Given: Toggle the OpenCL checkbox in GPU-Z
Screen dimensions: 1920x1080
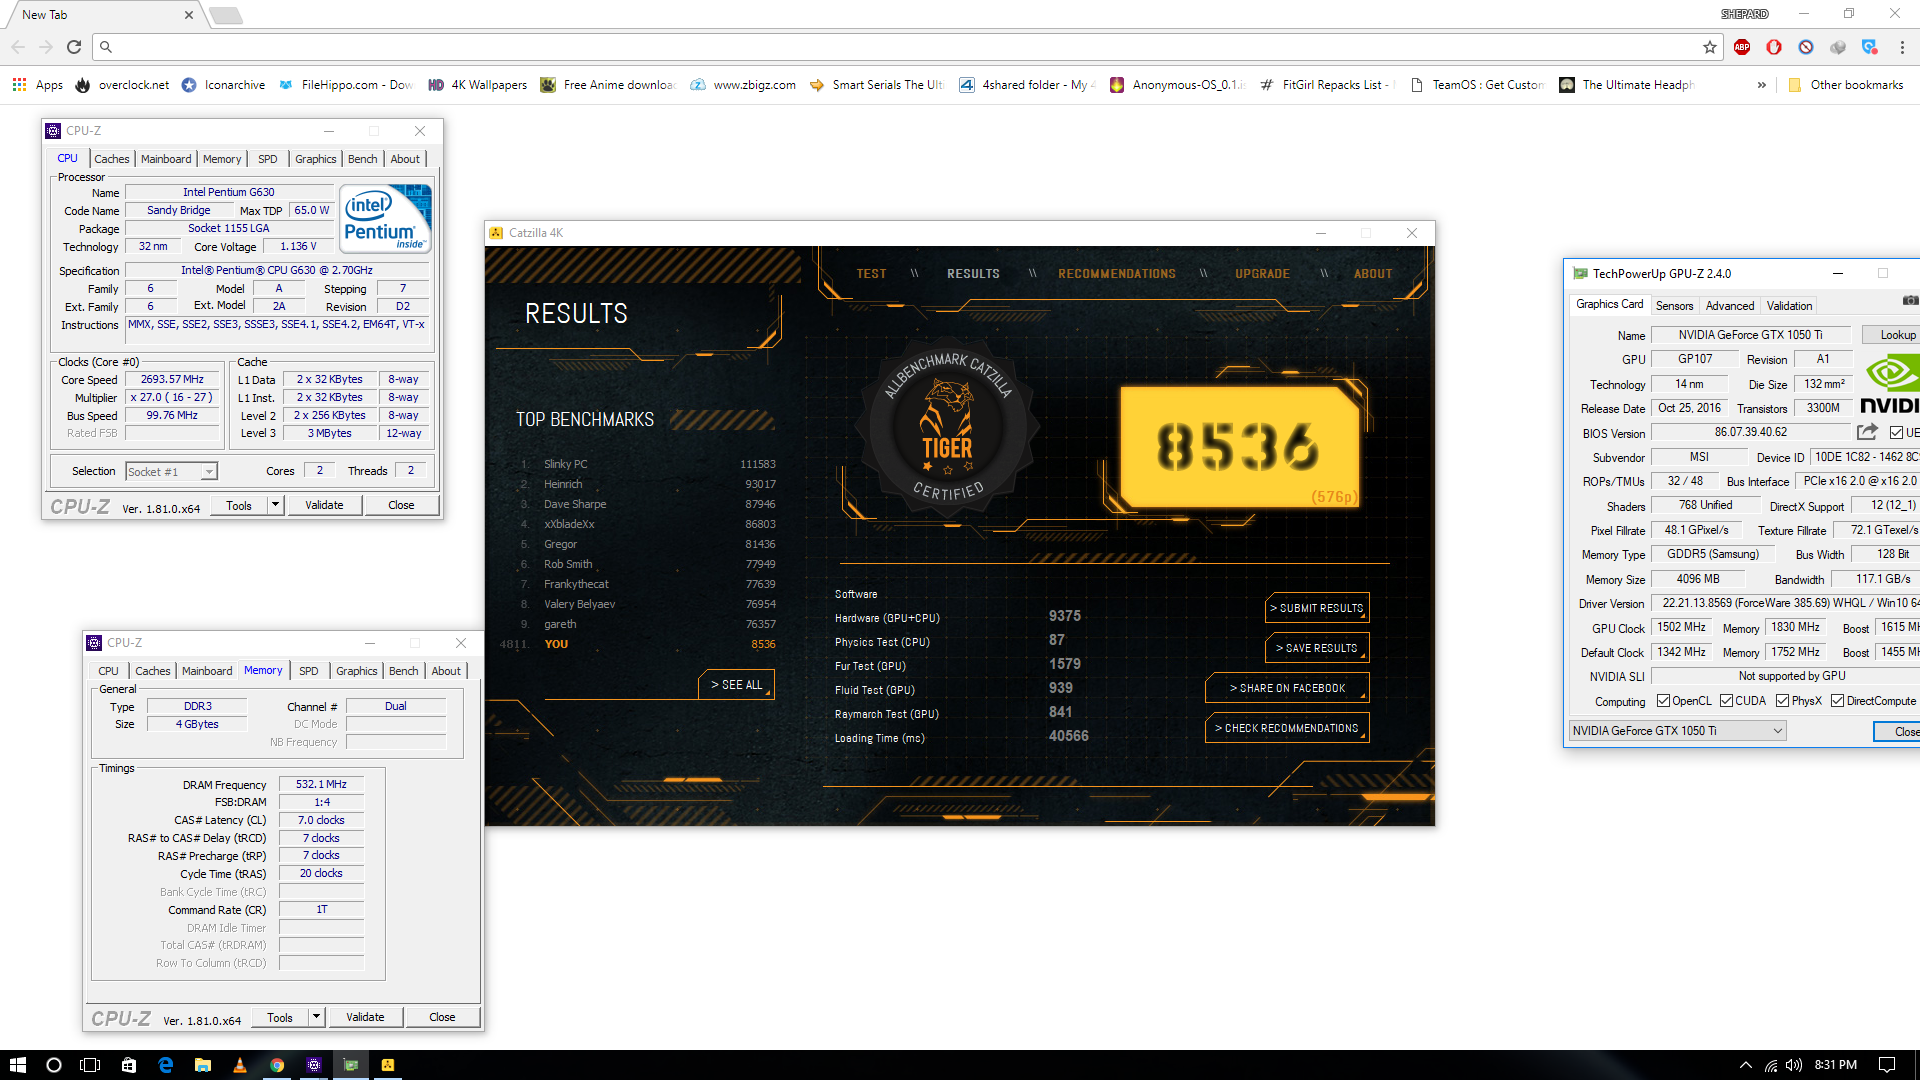Looking at the screenshot, I should coord(1663,701).
